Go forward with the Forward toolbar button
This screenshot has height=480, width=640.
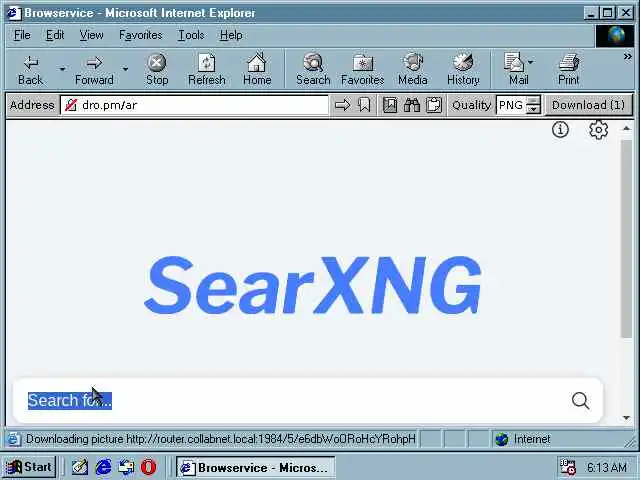point(94,70)
